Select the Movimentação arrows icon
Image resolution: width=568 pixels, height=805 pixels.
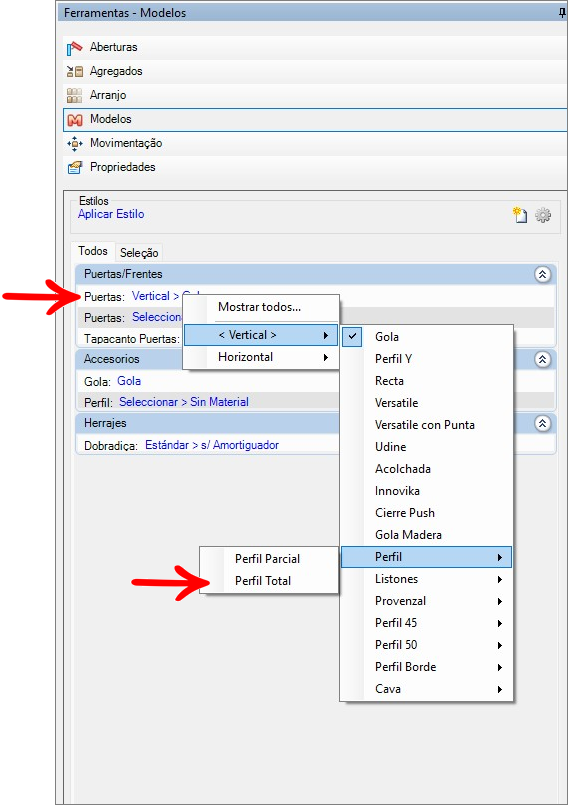75,143
